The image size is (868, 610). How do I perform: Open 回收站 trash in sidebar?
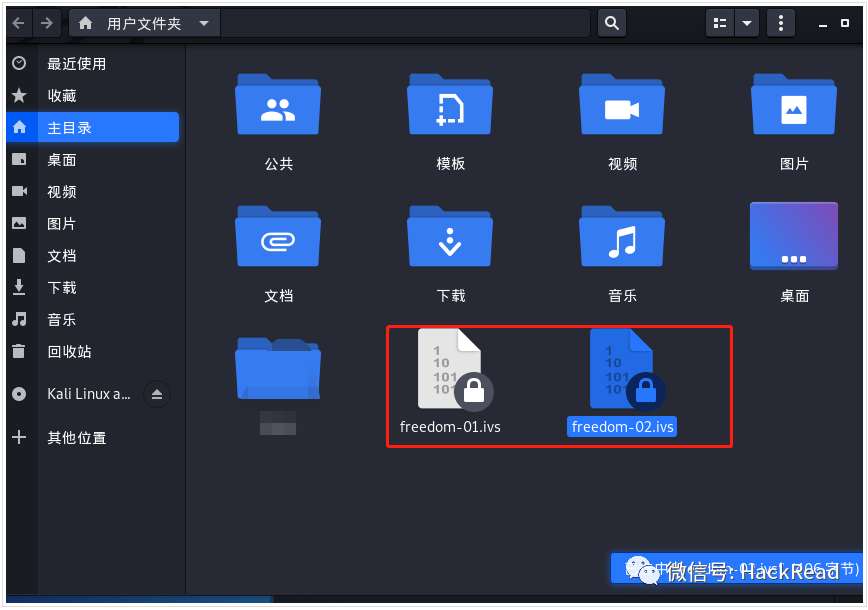(x=69, y=352)
